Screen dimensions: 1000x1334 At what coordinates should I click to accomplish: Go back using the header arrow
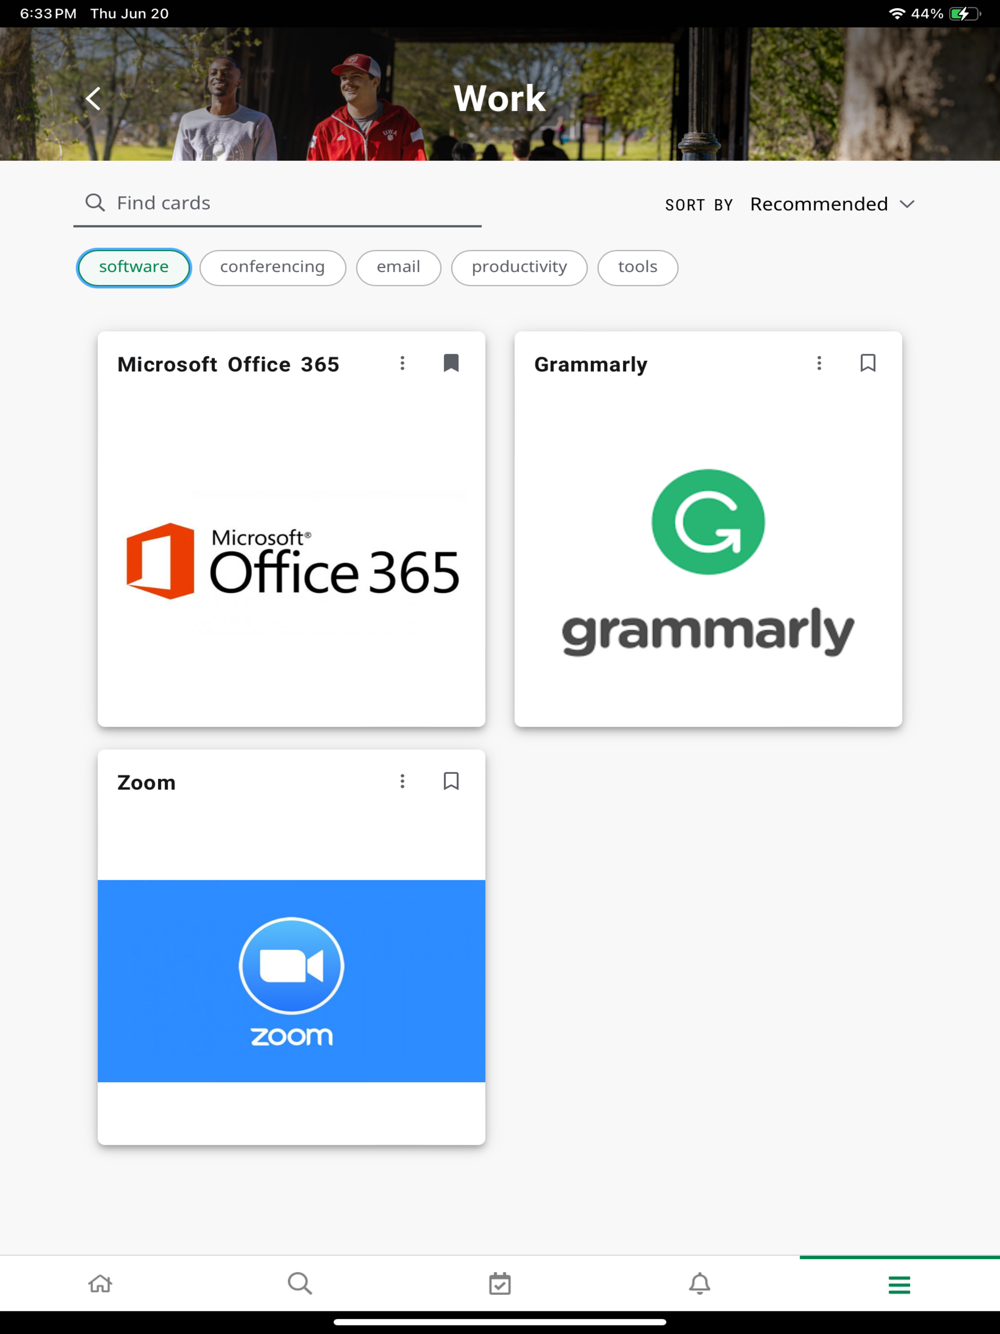[x=93, y=98]
